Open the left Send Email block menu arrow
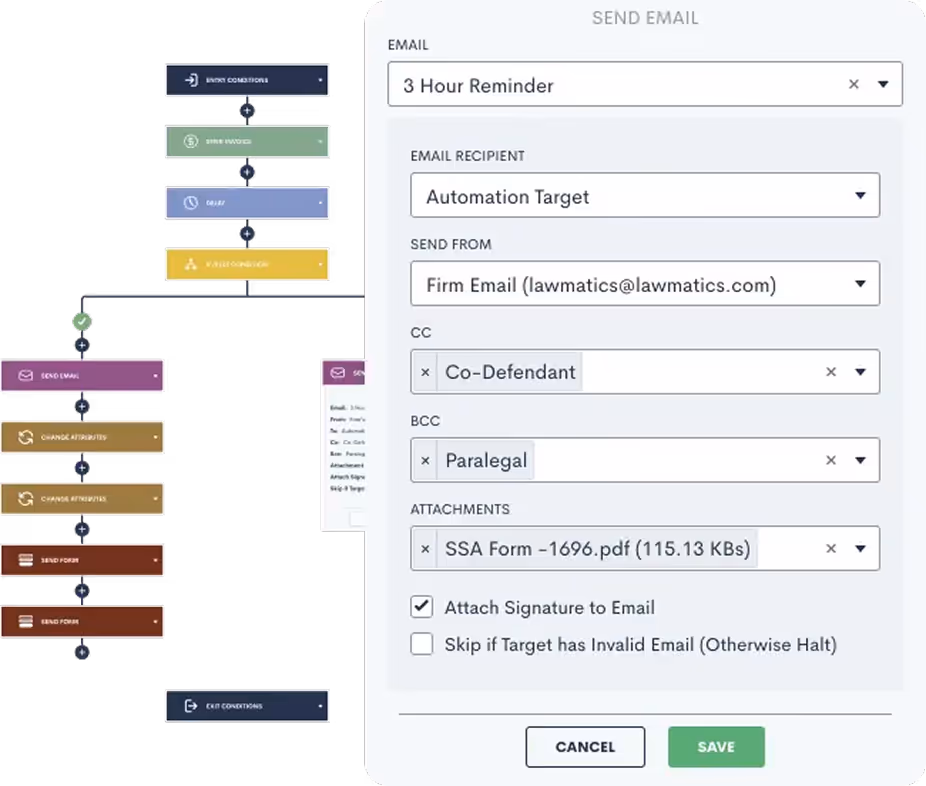Image resolution: width=926 pixels, height=786 pixels. [155, 376]
